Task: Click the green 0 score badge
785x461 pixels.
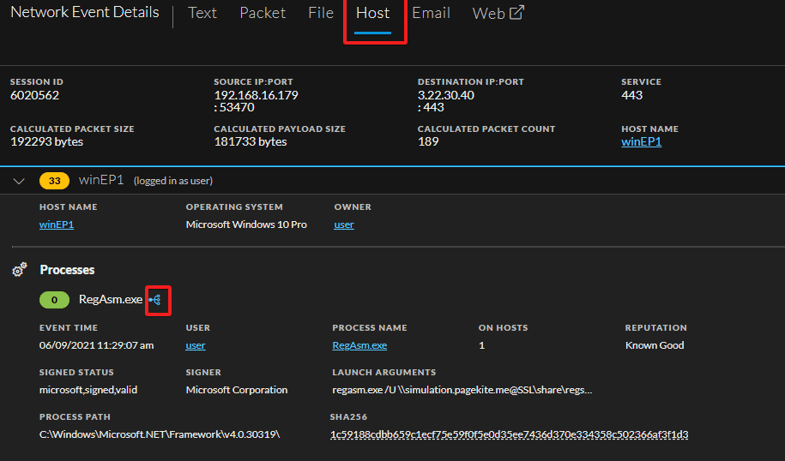Action: (53, 299)
